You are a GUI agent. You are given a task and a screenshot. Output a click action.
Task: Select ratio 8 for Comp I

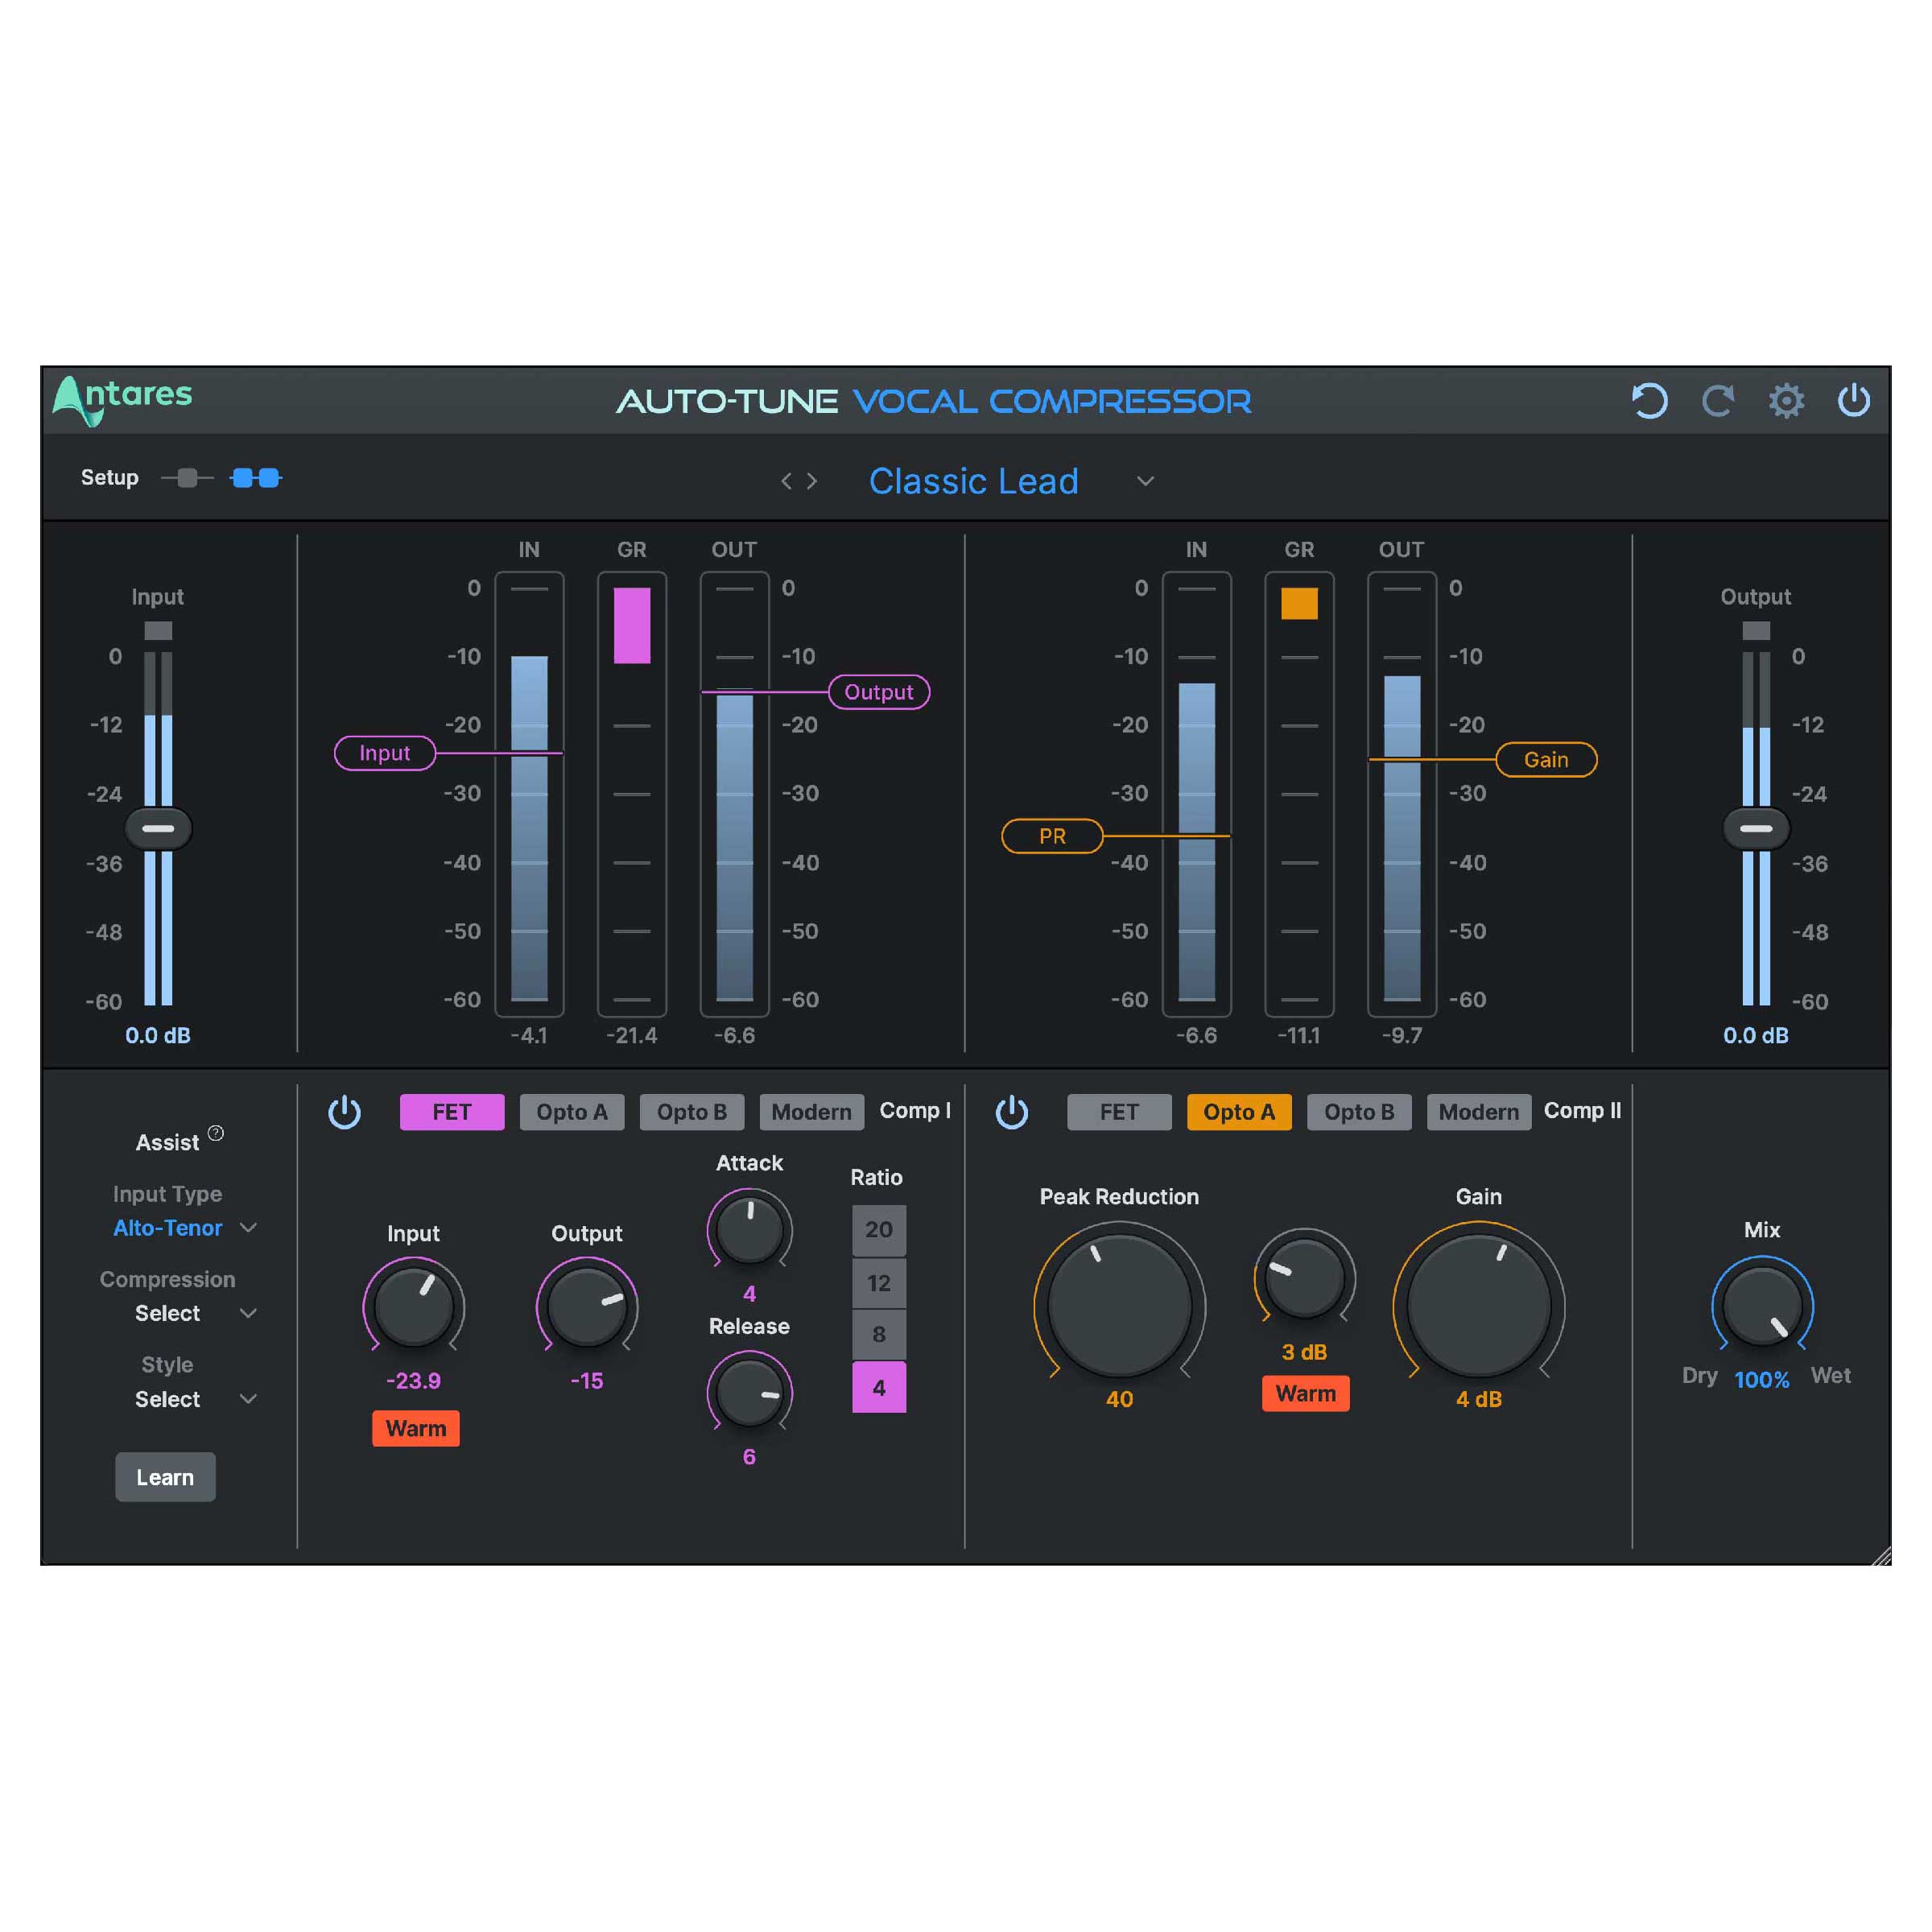point(879,1334)
